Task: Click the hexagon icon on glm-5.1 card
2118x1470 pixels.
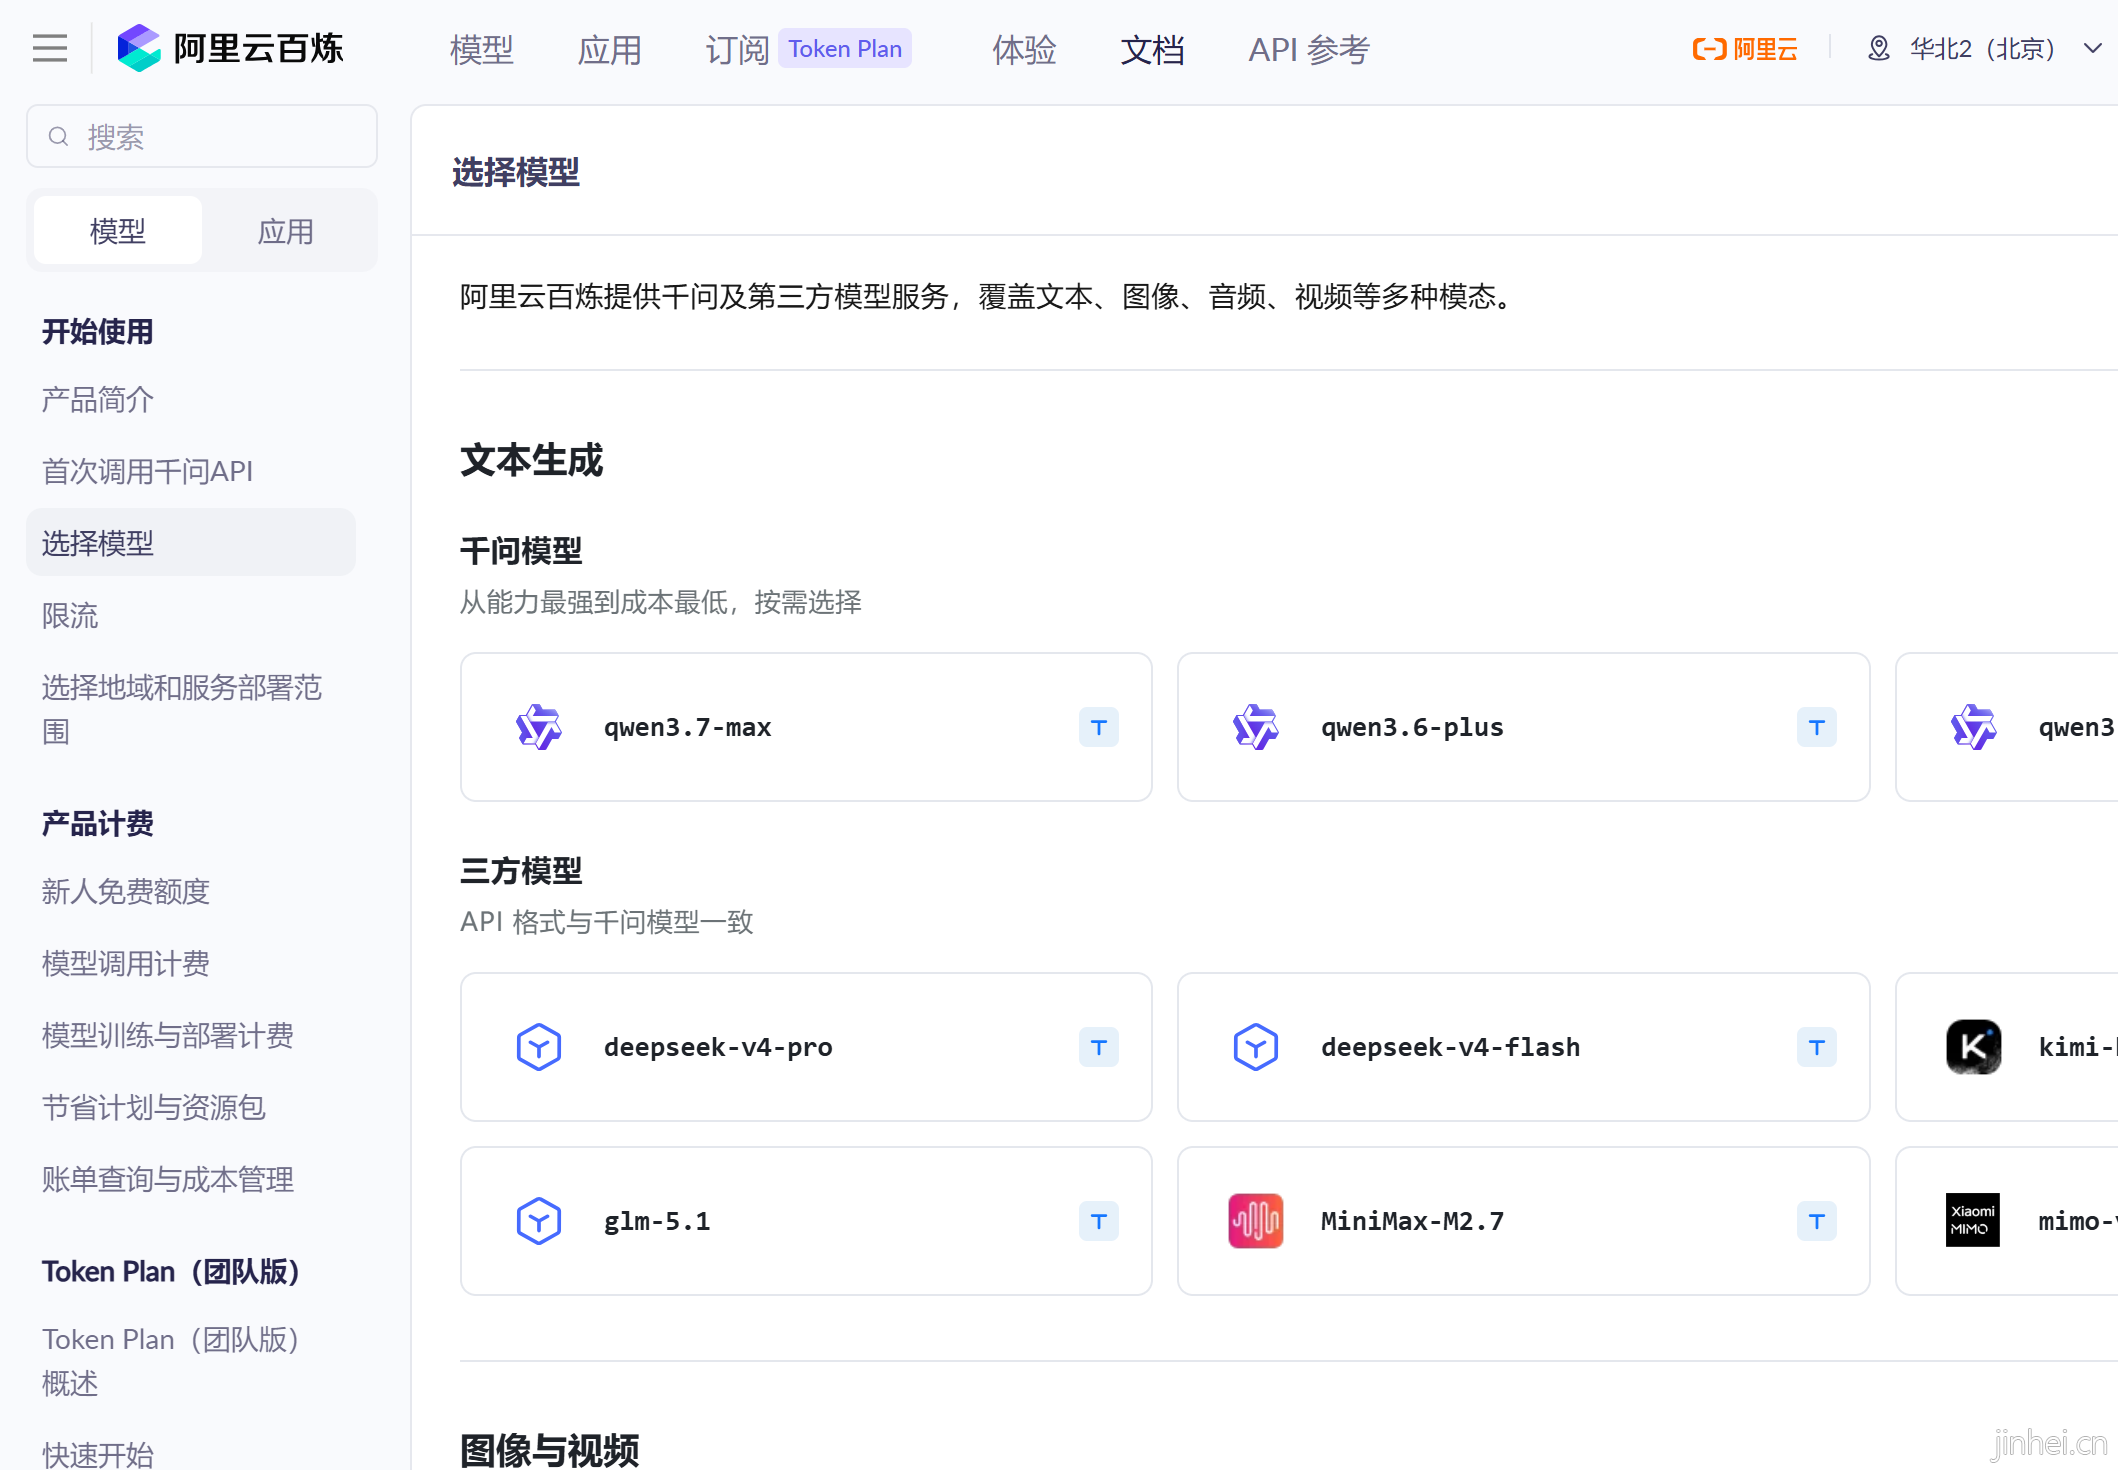Action: [x=539, y=1221]
